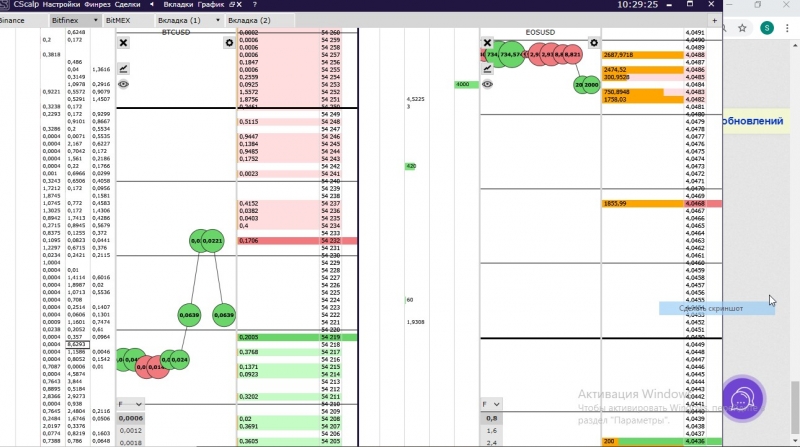Click the EOSUSD instrument title
The width and height of the screenshot is (800, 447).
click(540, 32)
